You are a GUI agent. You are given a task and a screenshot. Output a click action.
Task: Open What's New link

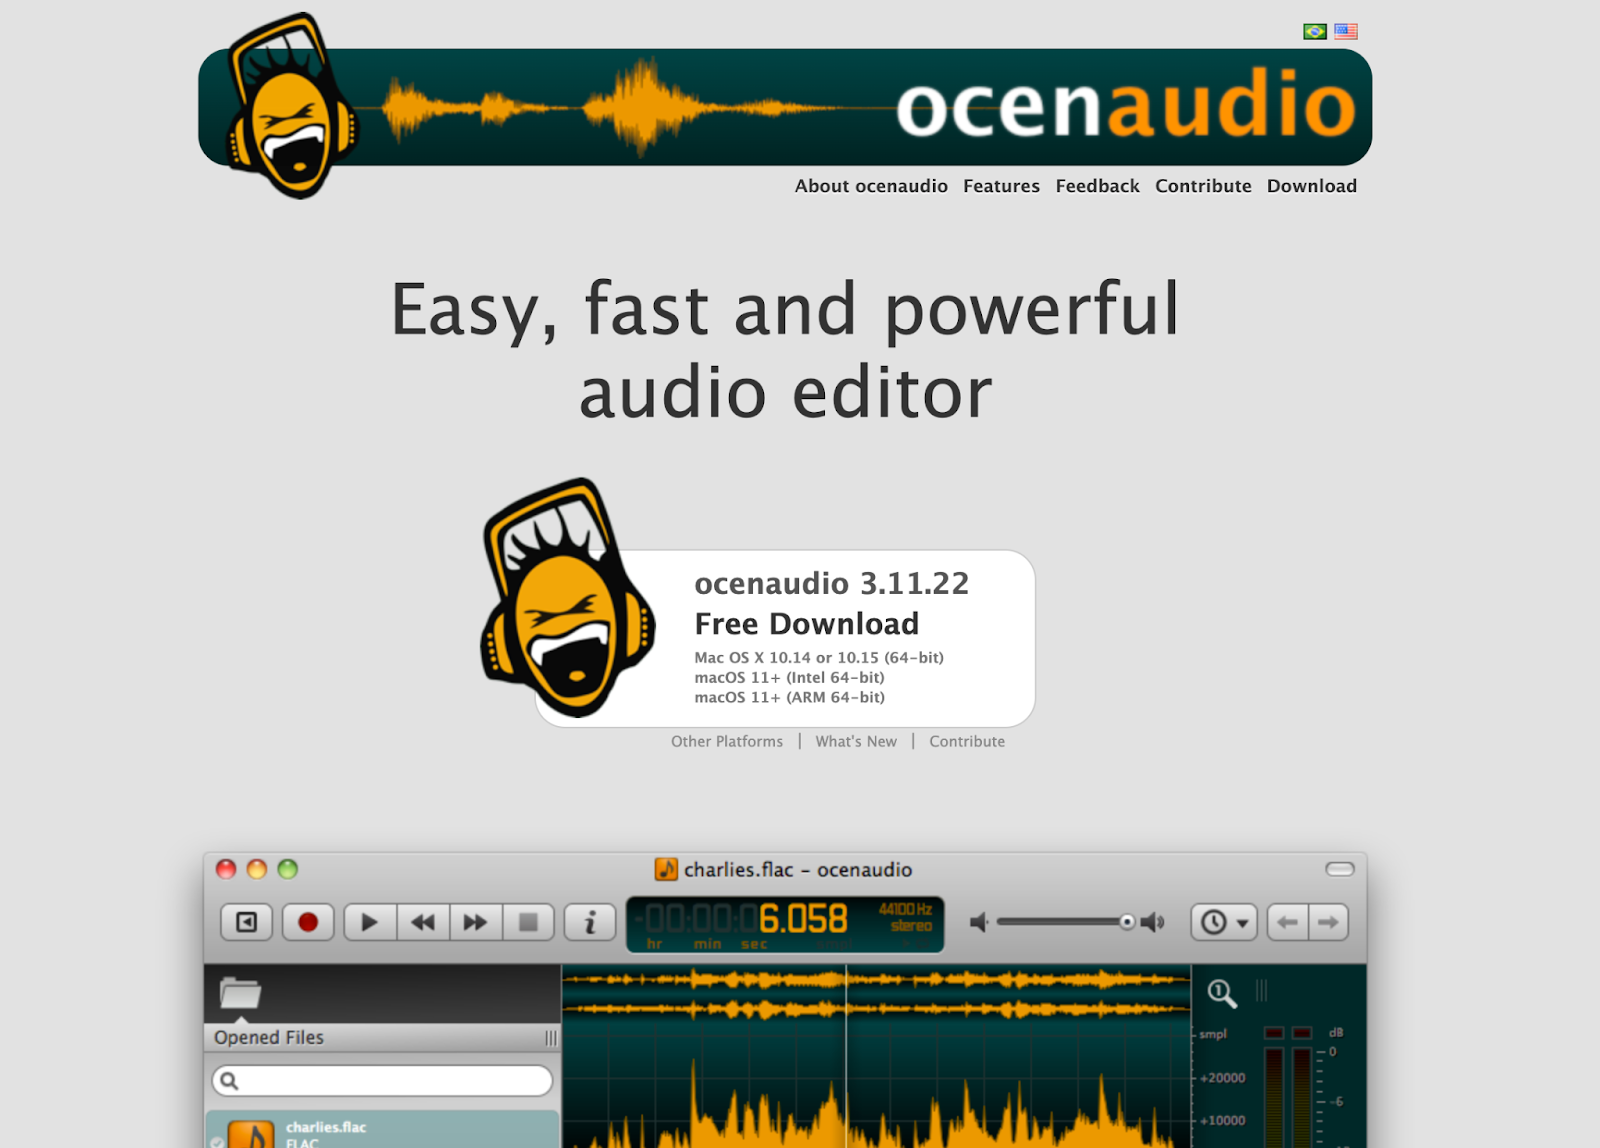click(x=856, y=741)
